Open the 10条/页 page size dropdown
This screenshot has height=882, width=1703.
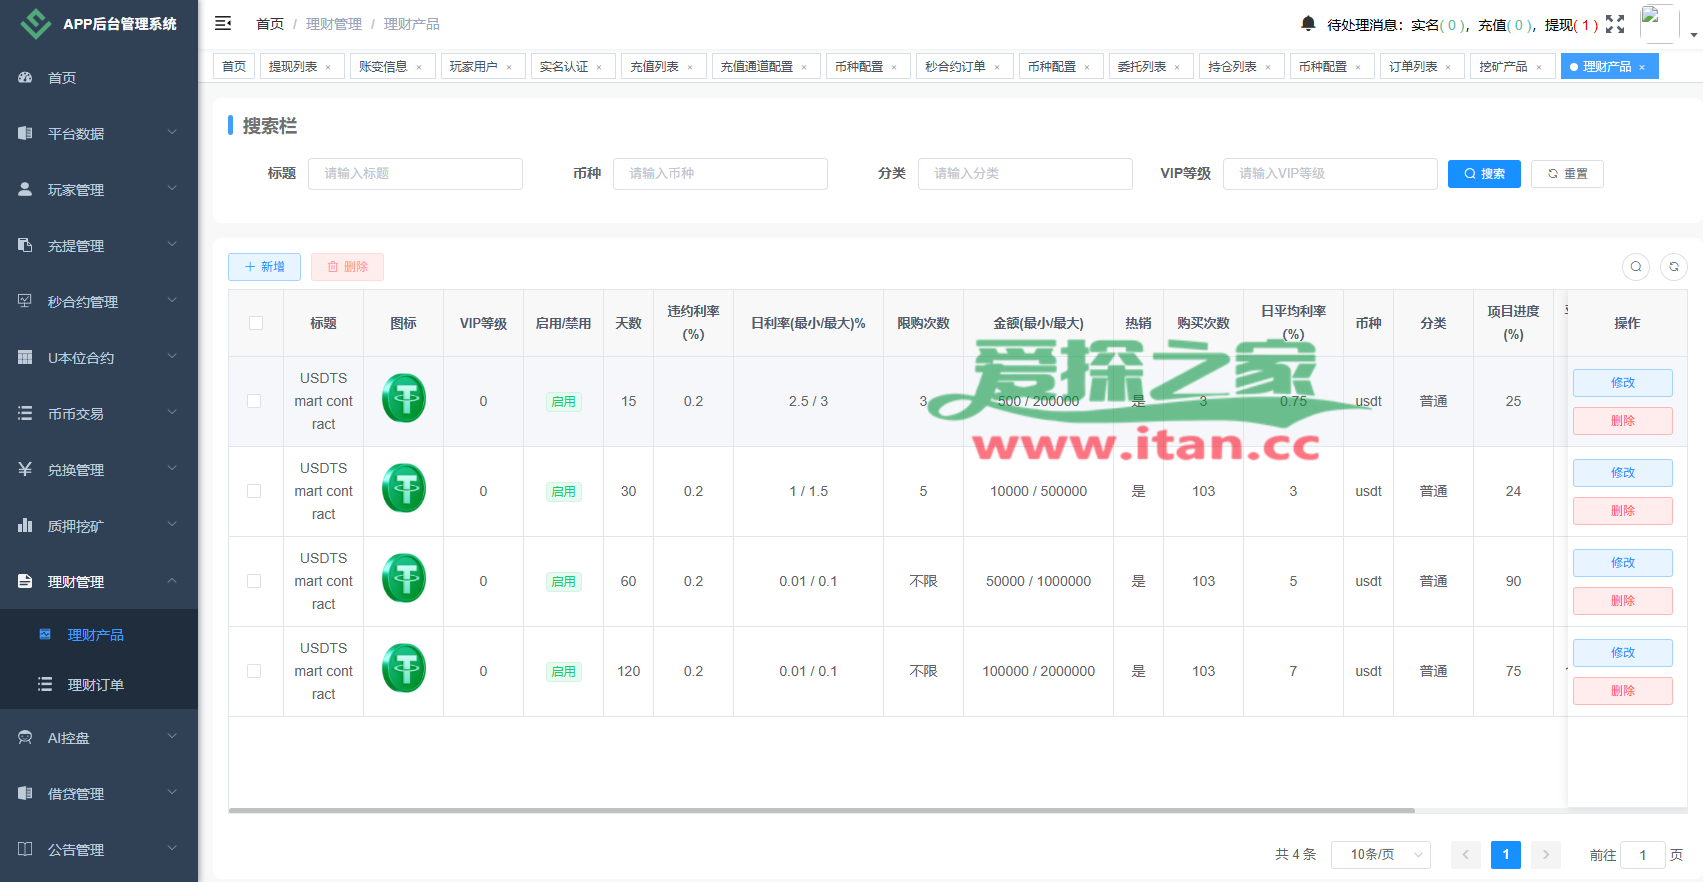(x=1380, y=854)
